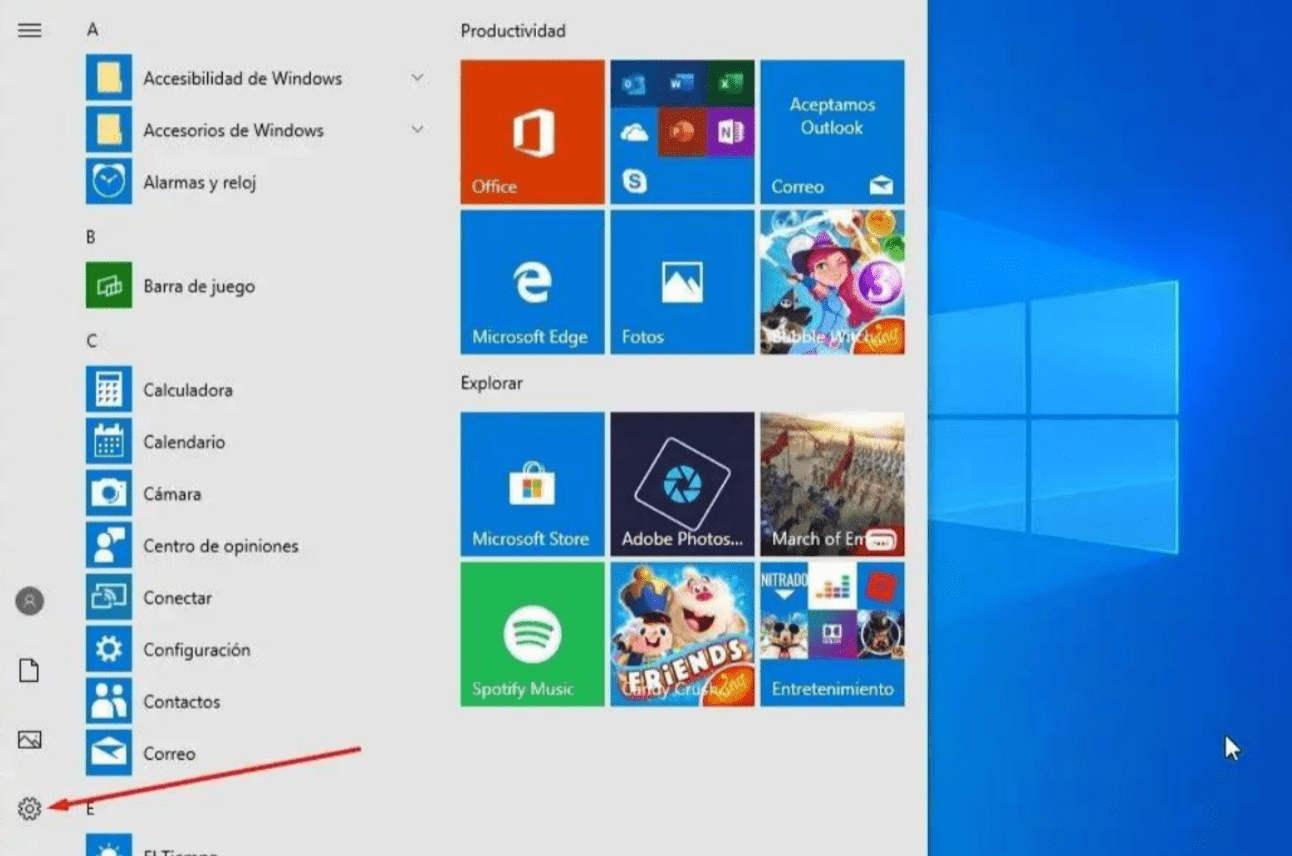This screenshot has height=856, width=1292.
Task: Select Calendario text label
Action: (x=184, y=442)
